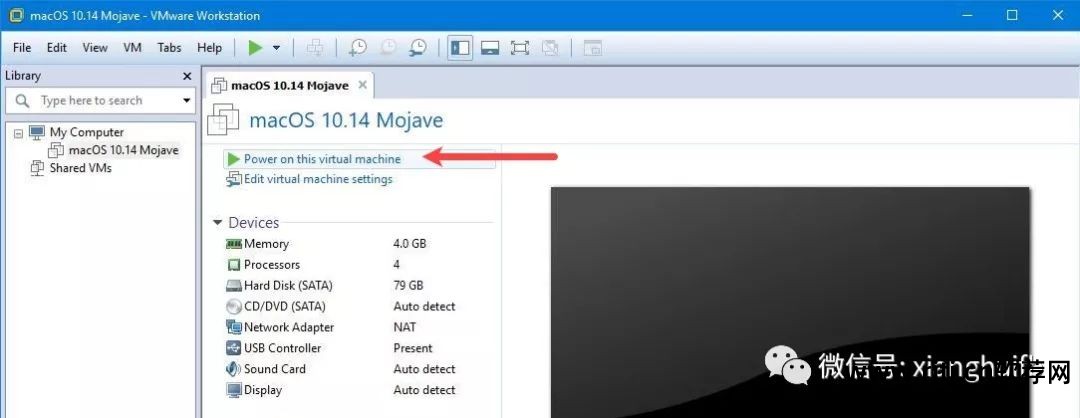The image size is (1080, 418).
Task: Click the VM screen preview thumbnail
Action: pyautogui.click(x=789, y=302)
